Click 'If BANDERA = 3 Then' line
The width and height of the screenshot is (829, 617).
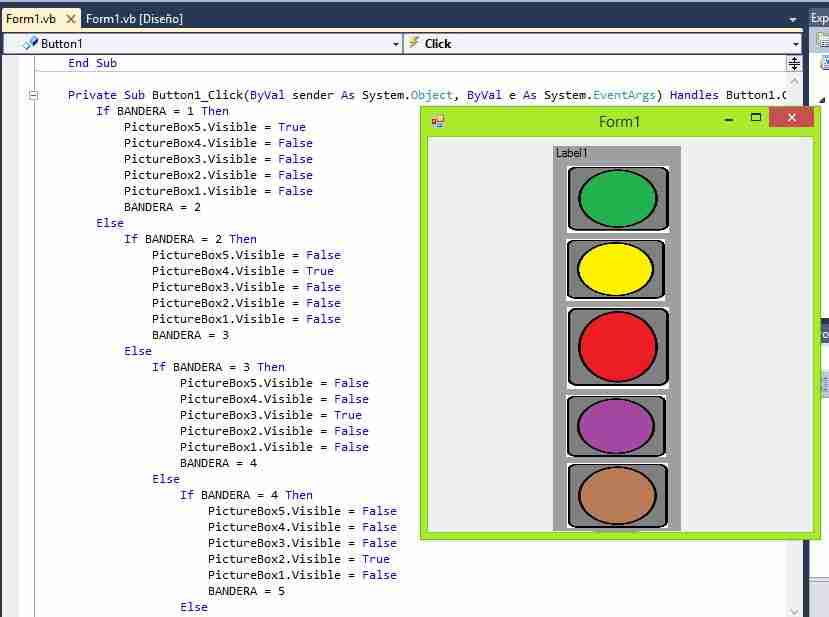(218, 367)
